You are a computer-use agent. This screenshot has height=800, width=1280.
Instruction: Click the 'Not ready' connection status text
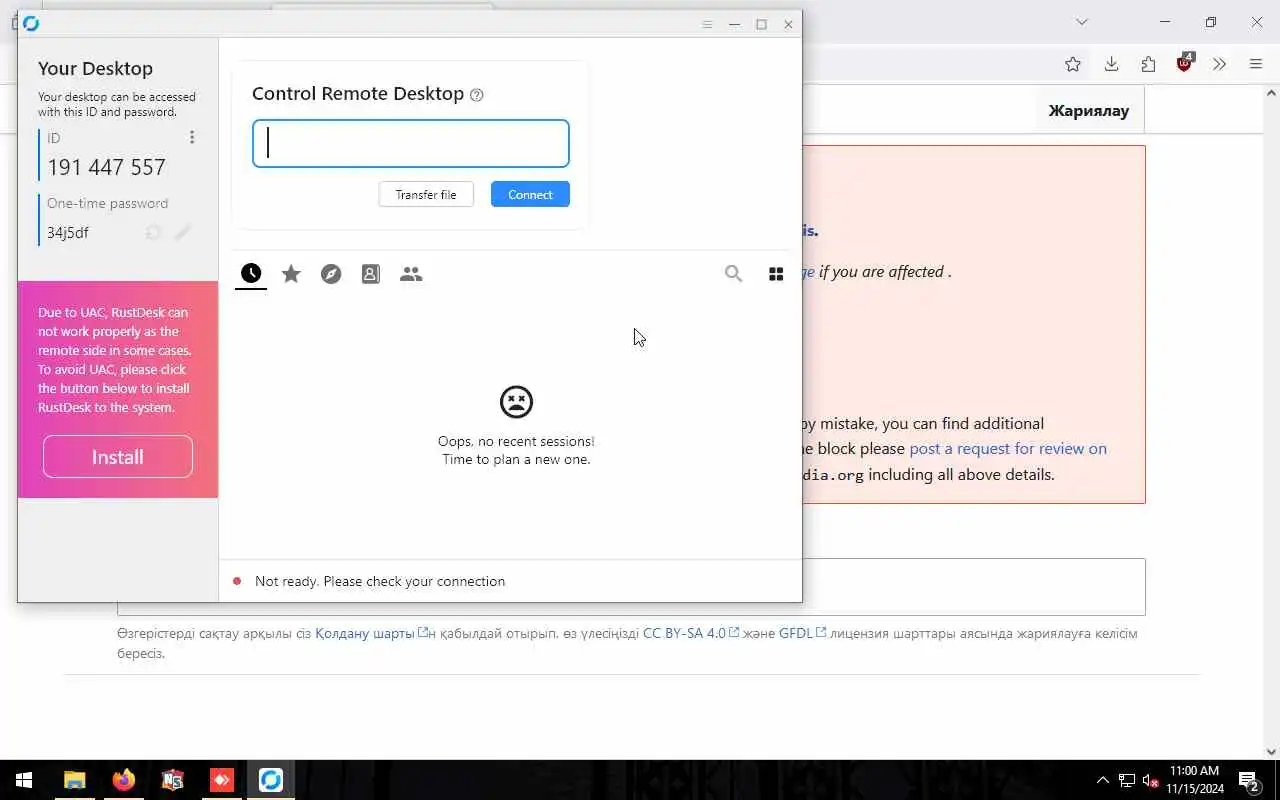[x=380, y=581]
